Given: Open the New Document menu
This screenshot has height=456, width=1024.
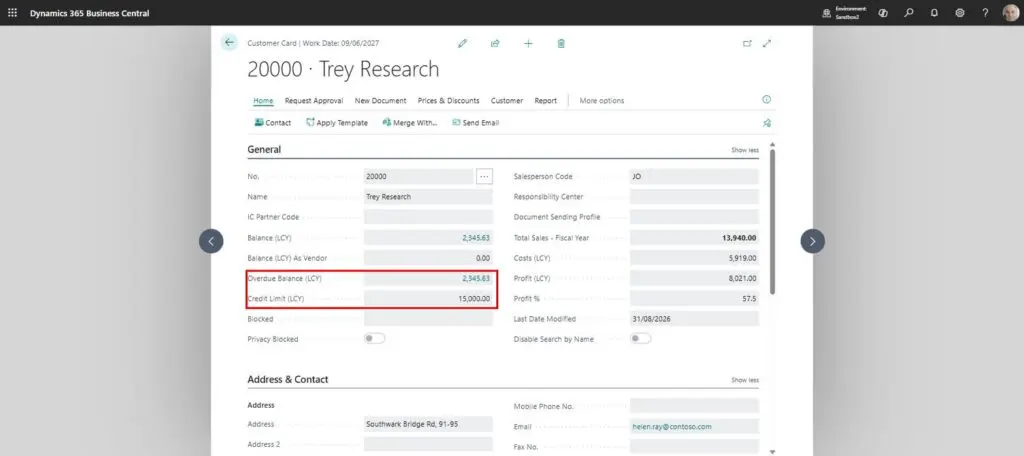Looking at the screenshot, I should 380,101.
